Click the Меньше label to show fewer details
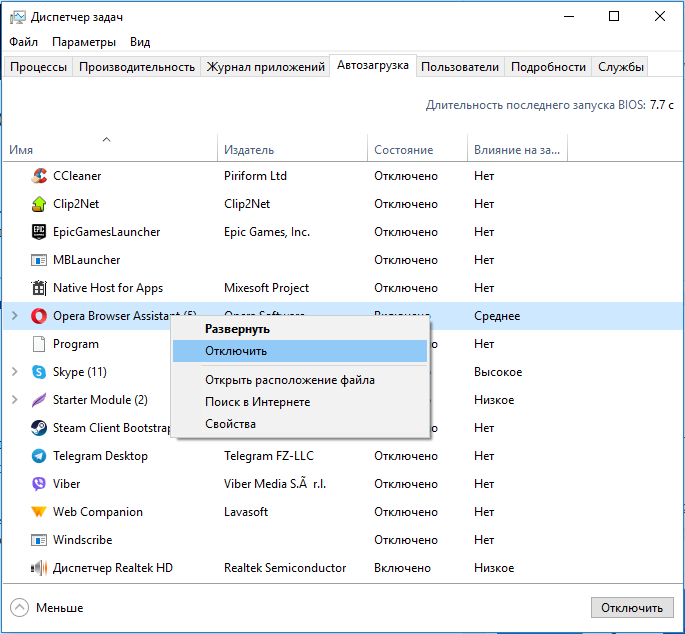The height and width of the screenshot is (634, 685). 59,608
